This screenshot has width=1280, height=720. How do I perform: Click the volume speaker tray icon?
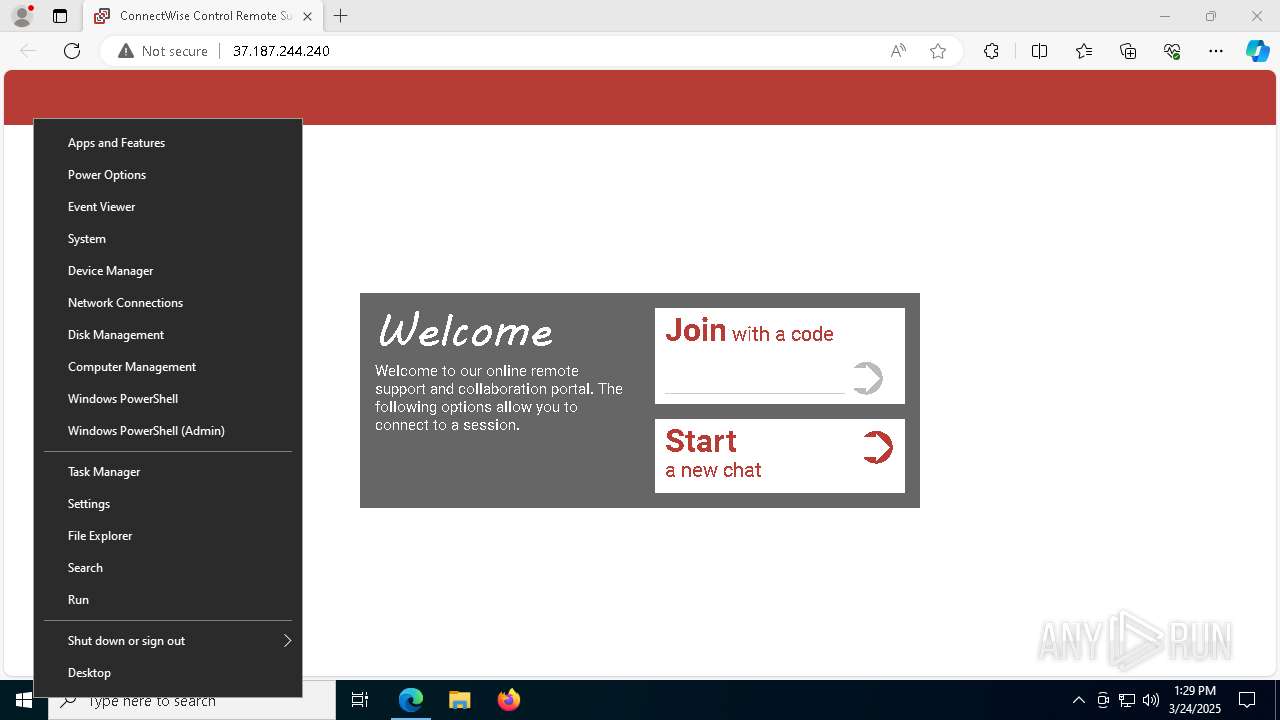point(1151,700)
